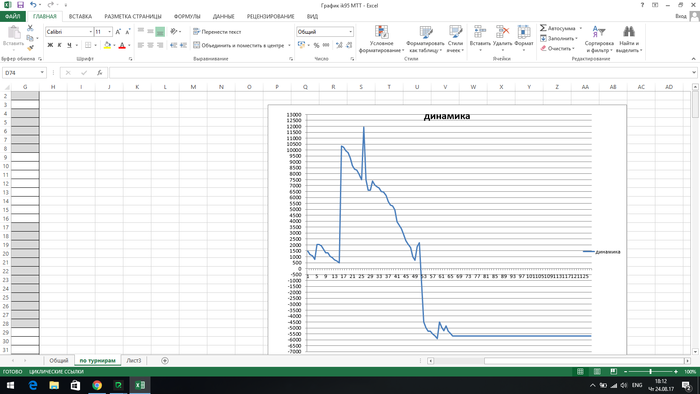Click the Delete cells (Удалить) icon
Screen dimensions: 700x394
point(502,32)
